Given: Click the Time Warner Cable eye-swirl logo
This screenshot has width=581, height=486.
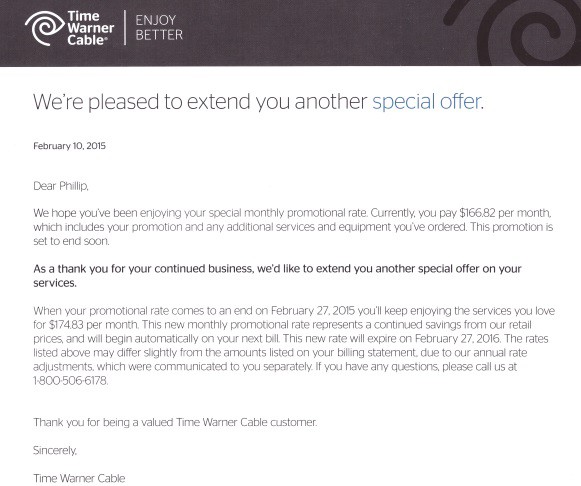Looking at the screenshot, I should pos(44,28).
